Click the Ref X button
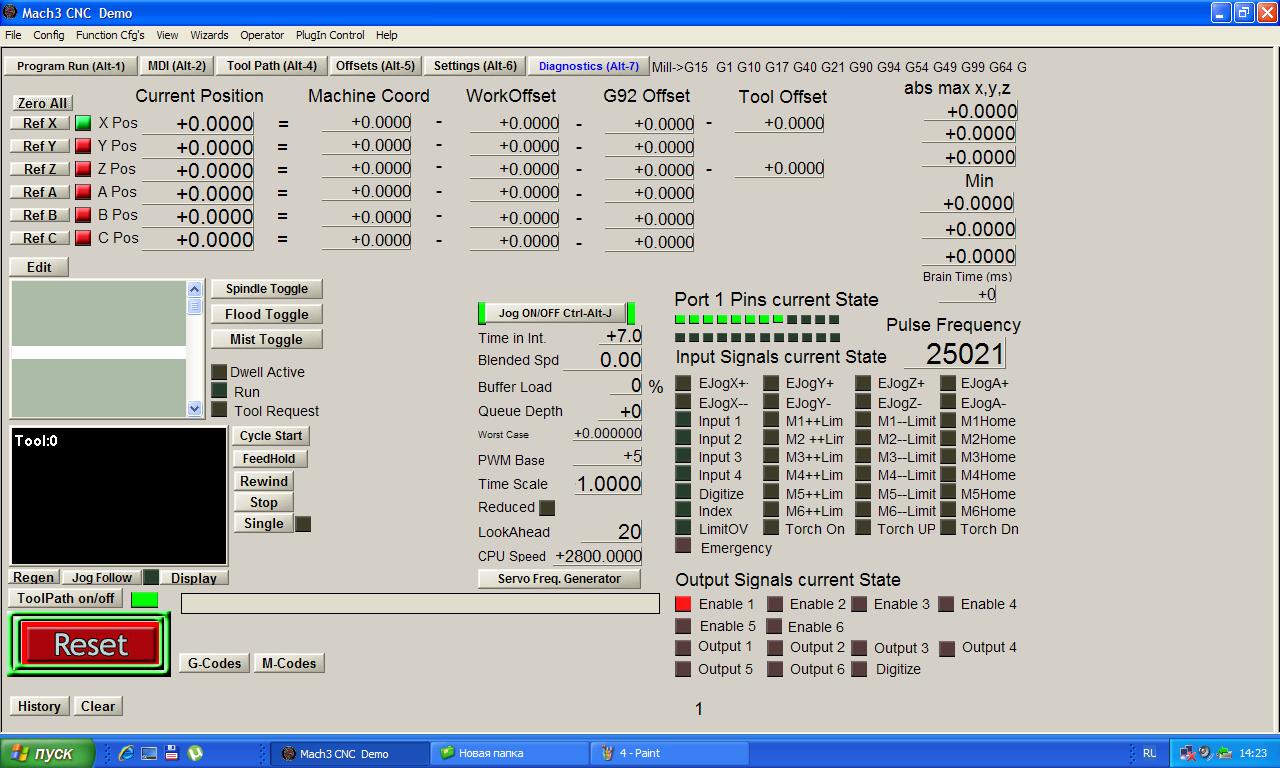This screenshot has height=768, width=1280. click(x=40, y=123)
